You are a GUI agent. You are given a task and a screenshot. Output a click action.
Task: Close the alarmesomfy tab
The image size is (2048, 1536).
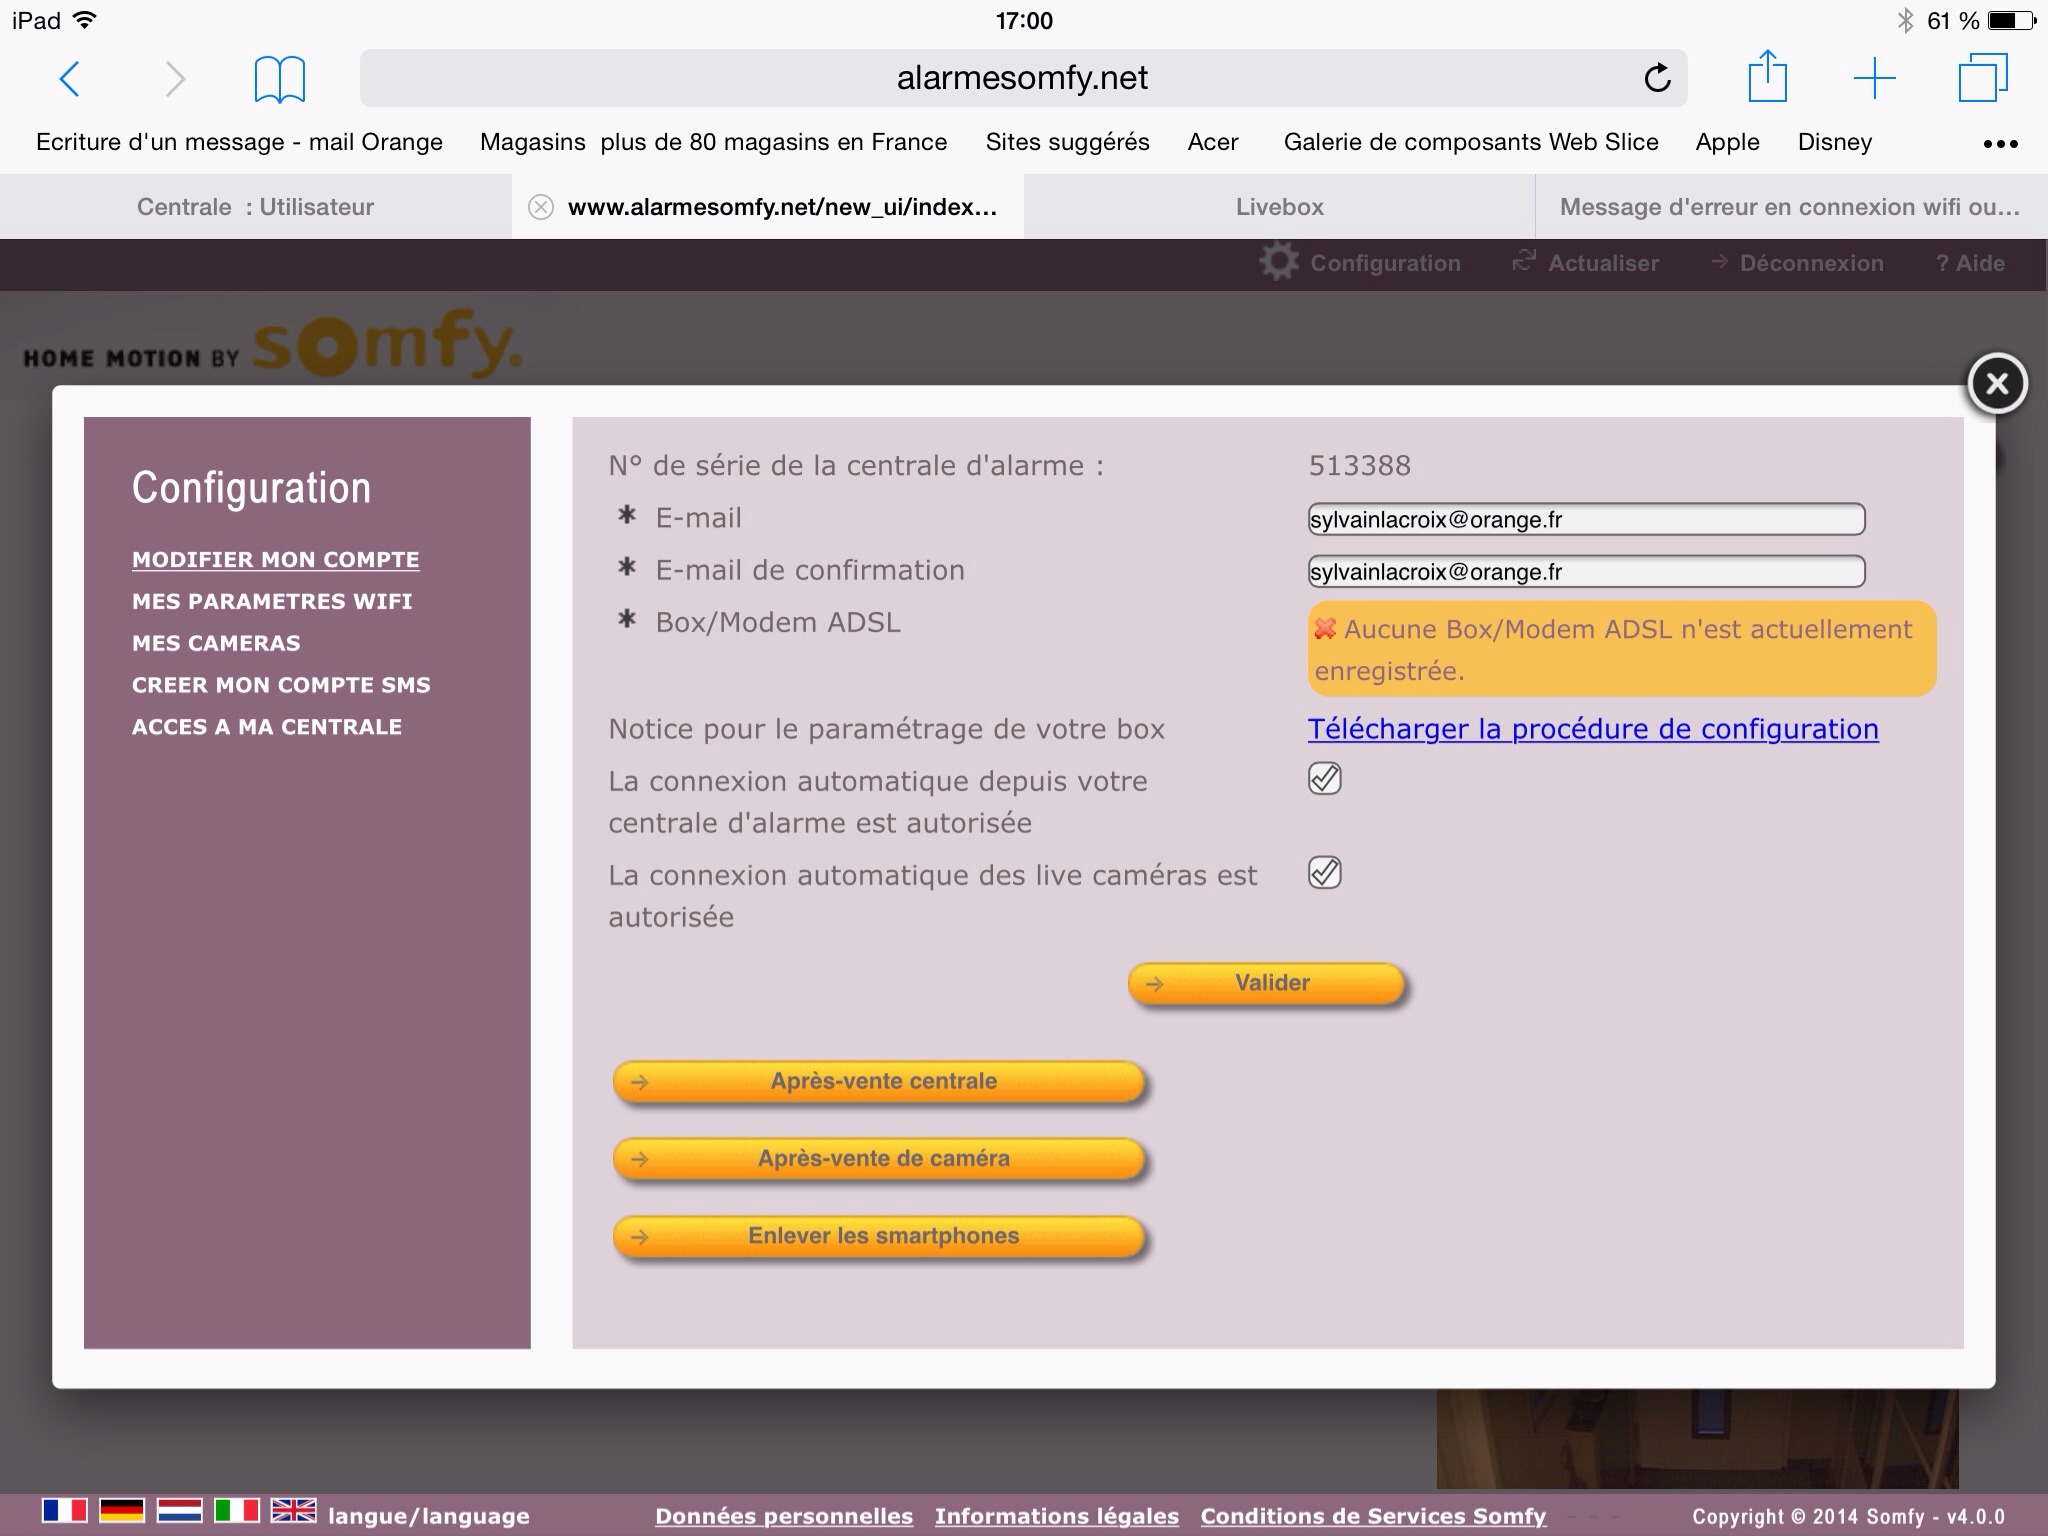(541, 207)
